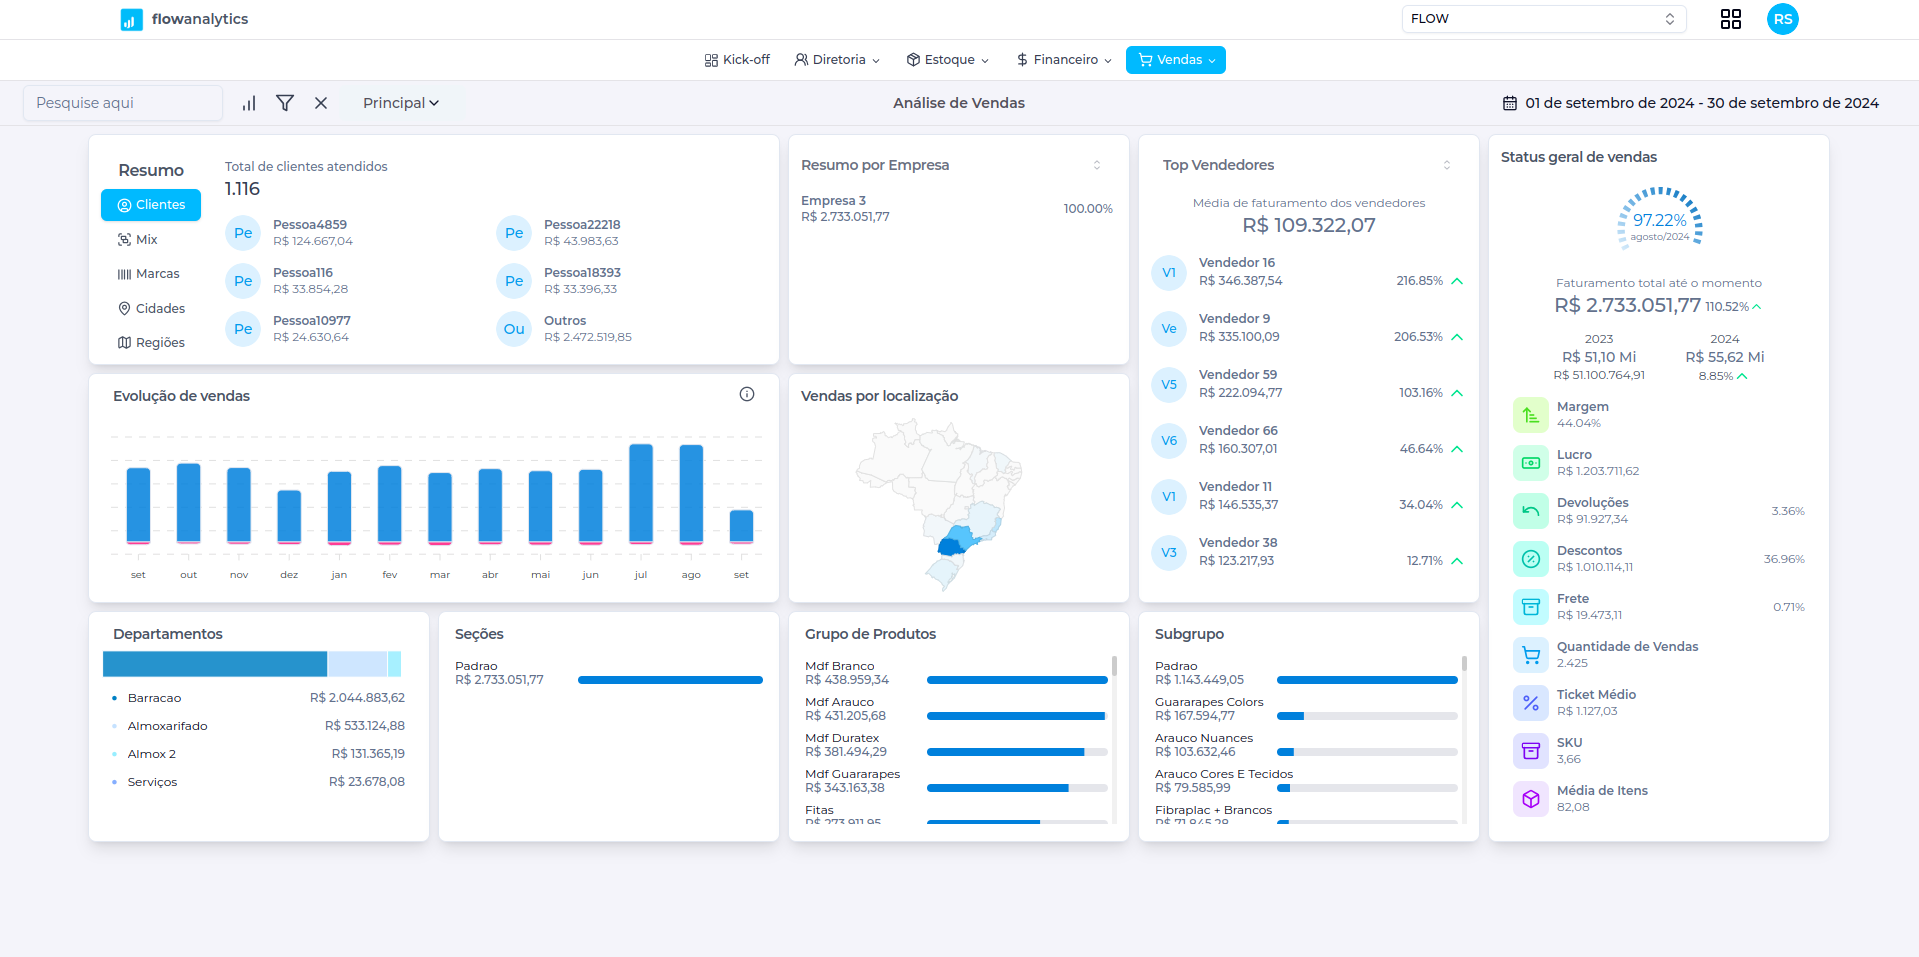Image resolution: width=1919 pixels, height=957 pixels.
Task: Click the SKU archive icon
Action: click(x=1531, y=751)
